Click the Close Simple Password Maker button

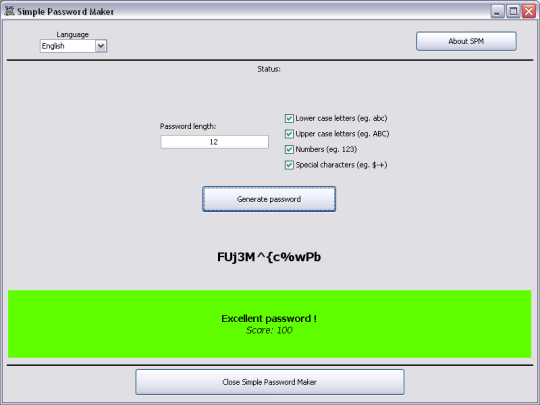coord(270,382)
